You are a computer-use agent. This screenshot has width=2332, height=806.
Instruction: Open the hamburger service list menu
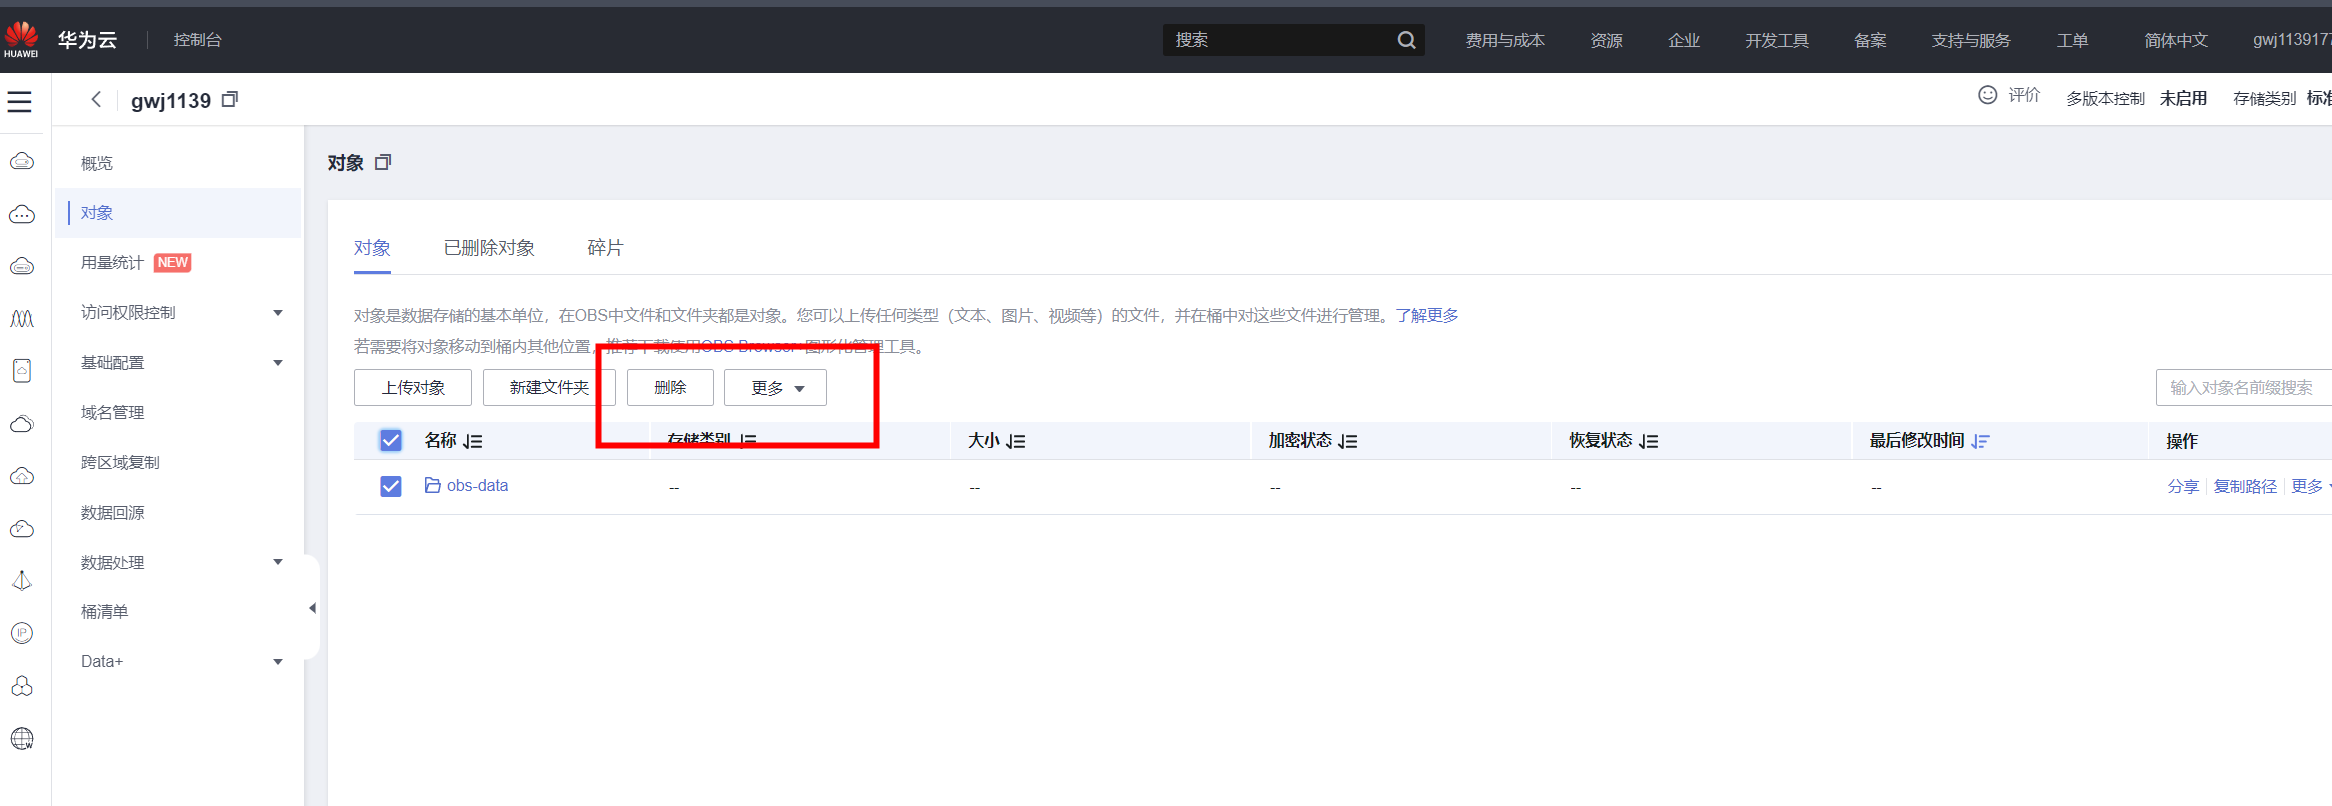coord(20,101)
